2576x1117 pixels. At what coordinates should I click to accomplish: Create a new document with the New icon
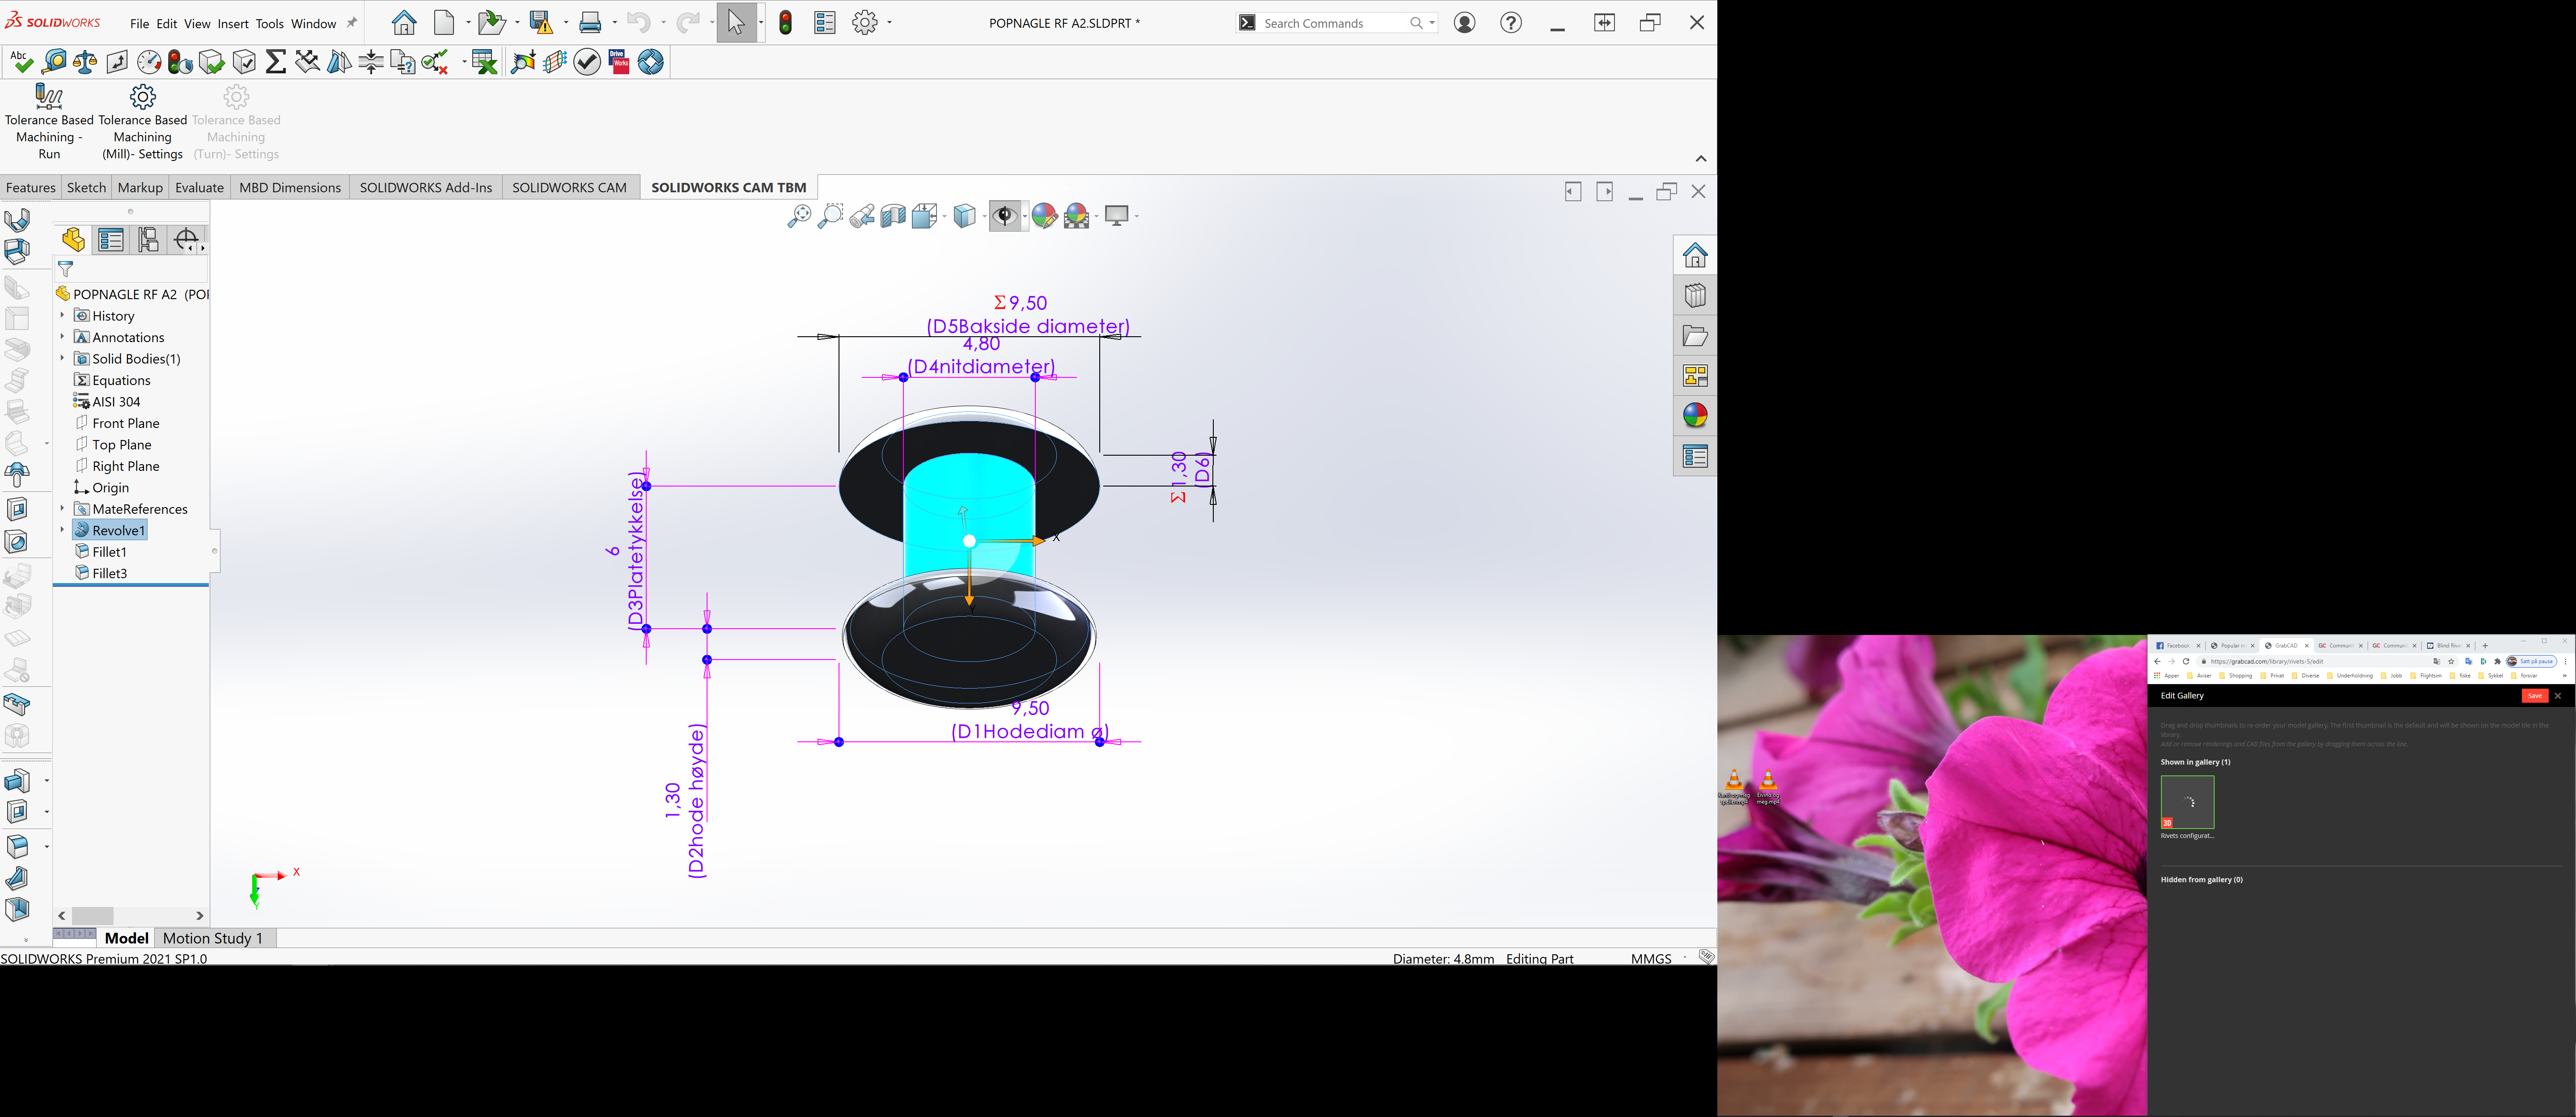(x=445, y=23)
